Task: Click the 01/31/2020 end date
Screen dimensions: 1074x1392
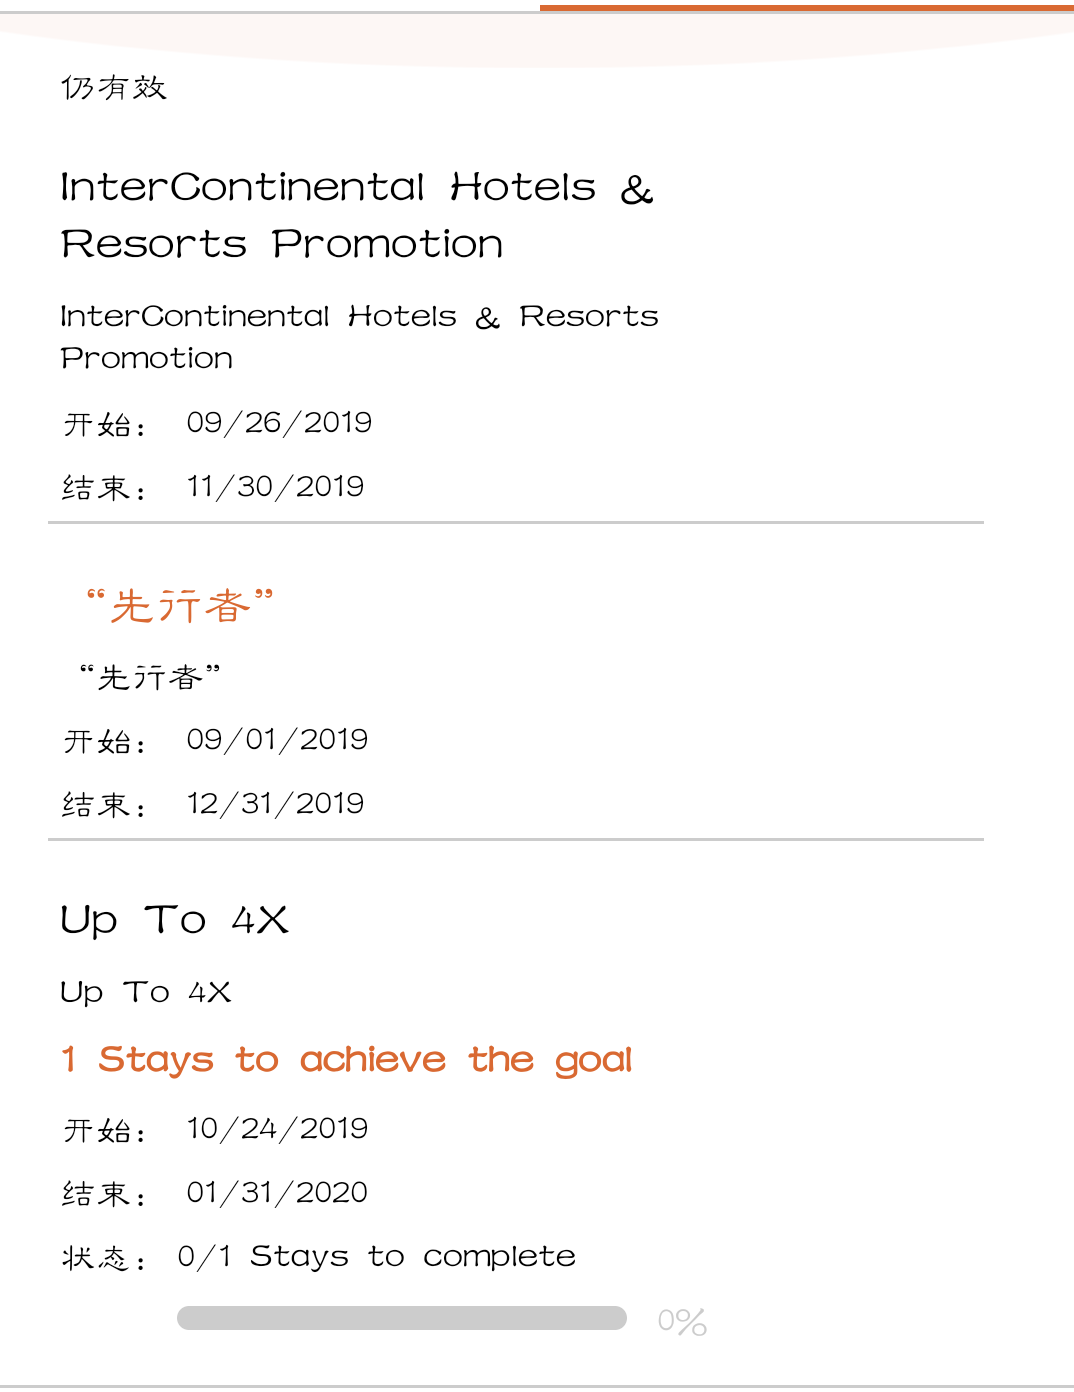Action: 277,1193
